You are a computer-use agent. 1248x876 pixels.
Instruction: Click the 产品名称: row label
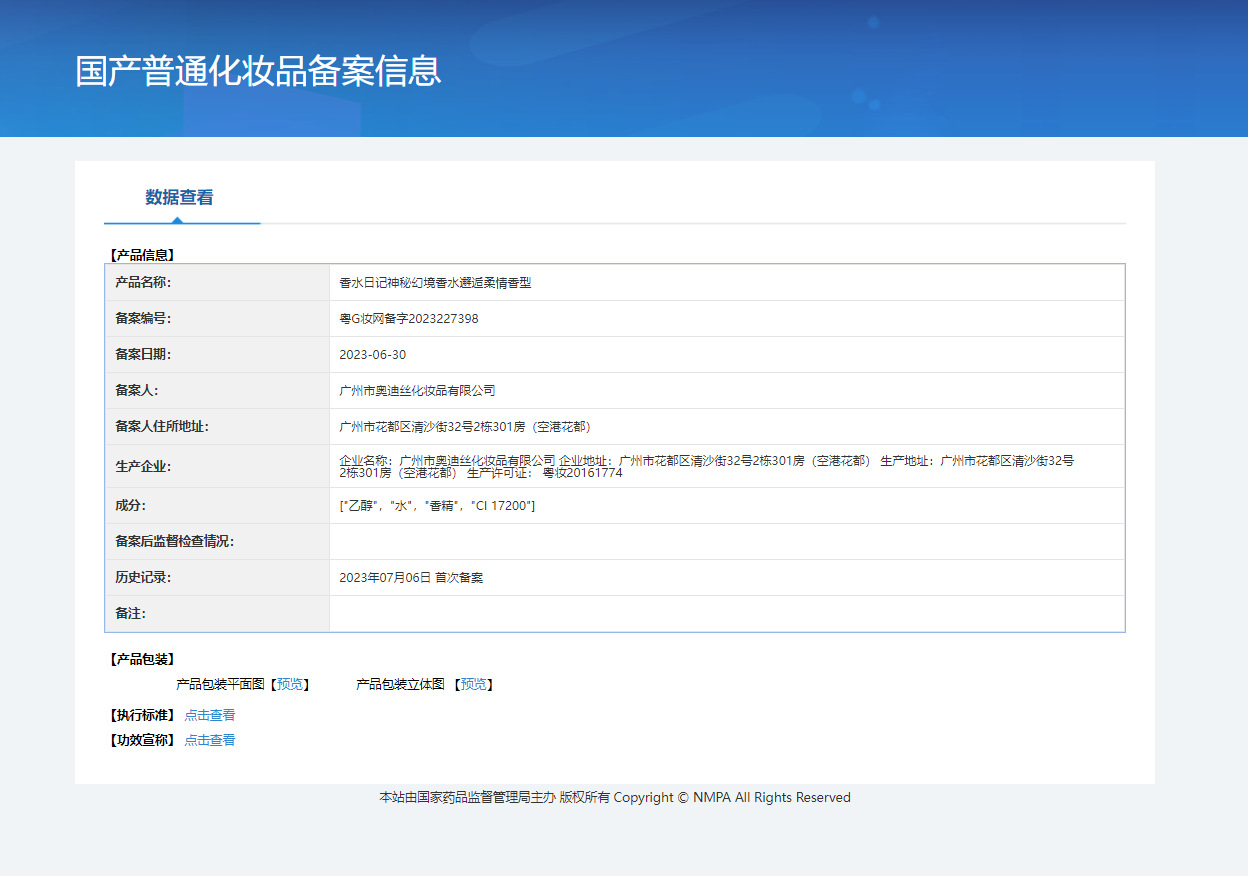tap(143, 283)
